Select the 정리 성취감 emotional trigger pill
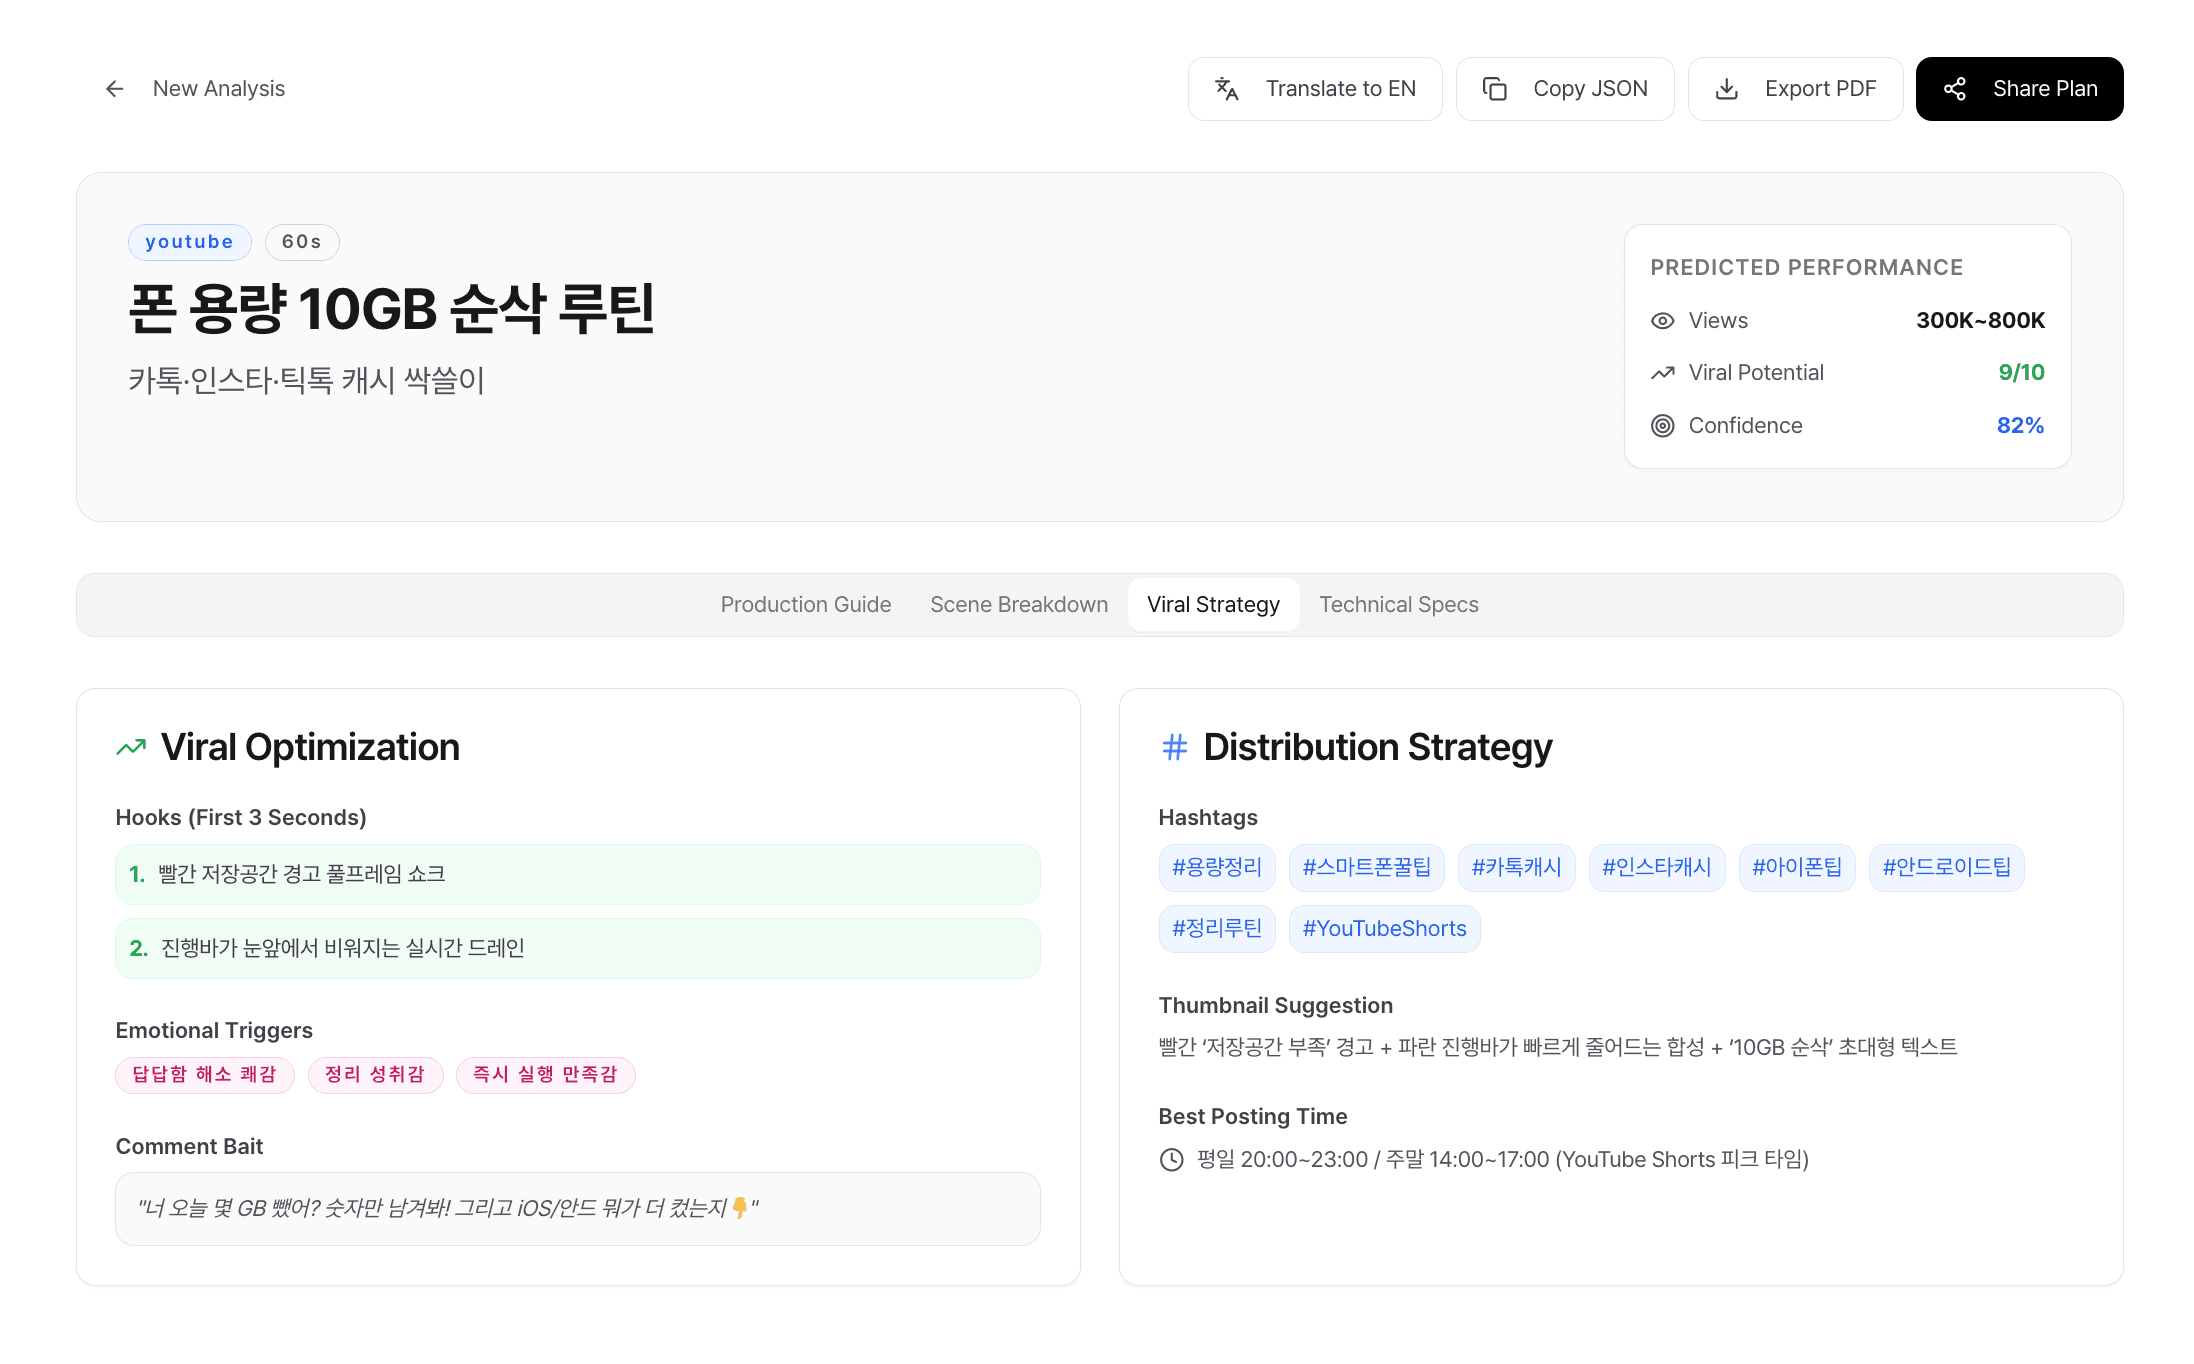The width and height of the screenshot is (2194, 1364). pos(376,1074)
